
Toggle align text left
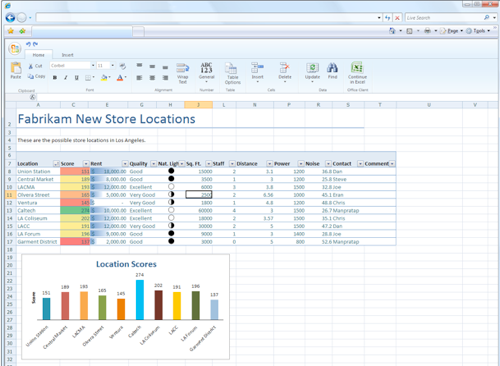(139, 78)
